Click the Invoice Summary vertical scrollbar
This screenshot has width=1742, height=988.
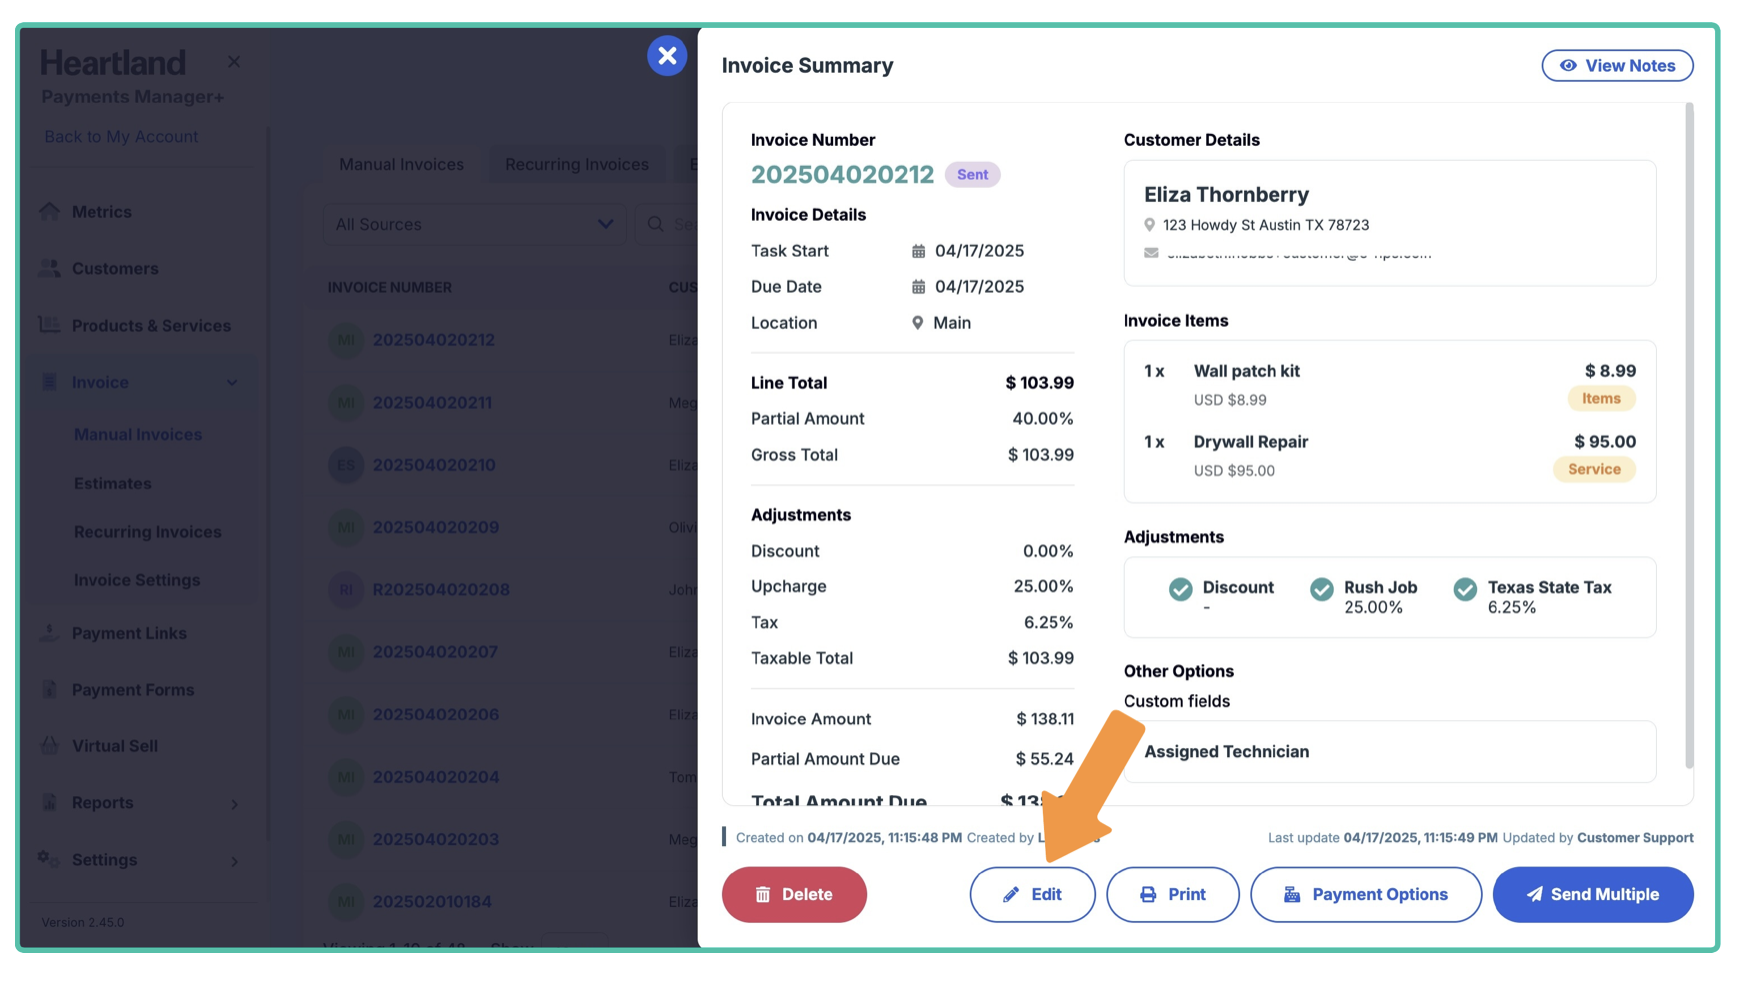(1689, 435)
